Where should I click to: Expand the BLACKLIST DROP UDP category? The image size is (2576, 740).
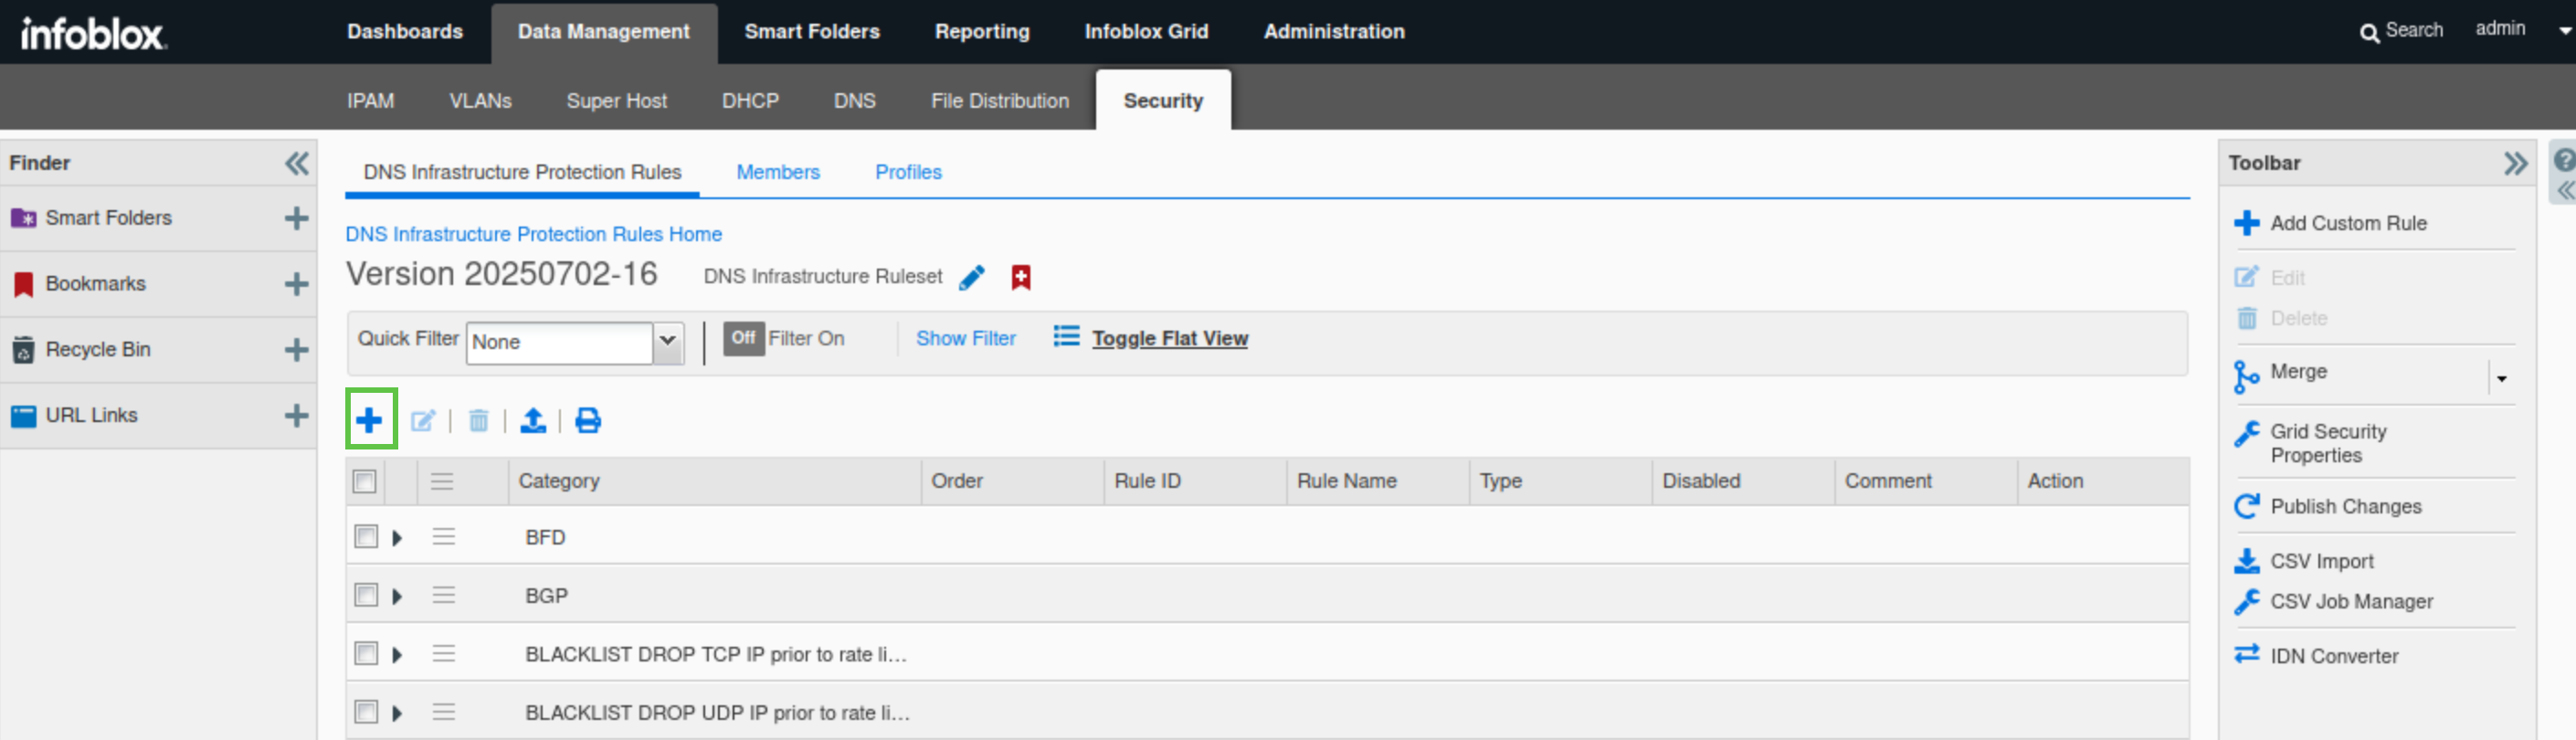click(x=397, y=713)
